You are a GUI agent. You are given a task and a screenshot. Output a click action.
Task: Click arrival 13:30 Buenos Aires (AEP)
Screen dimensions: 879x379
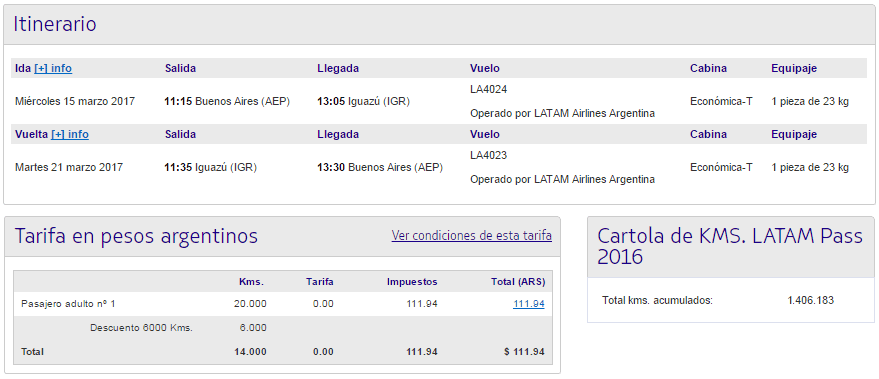click(x=380, y=168)
